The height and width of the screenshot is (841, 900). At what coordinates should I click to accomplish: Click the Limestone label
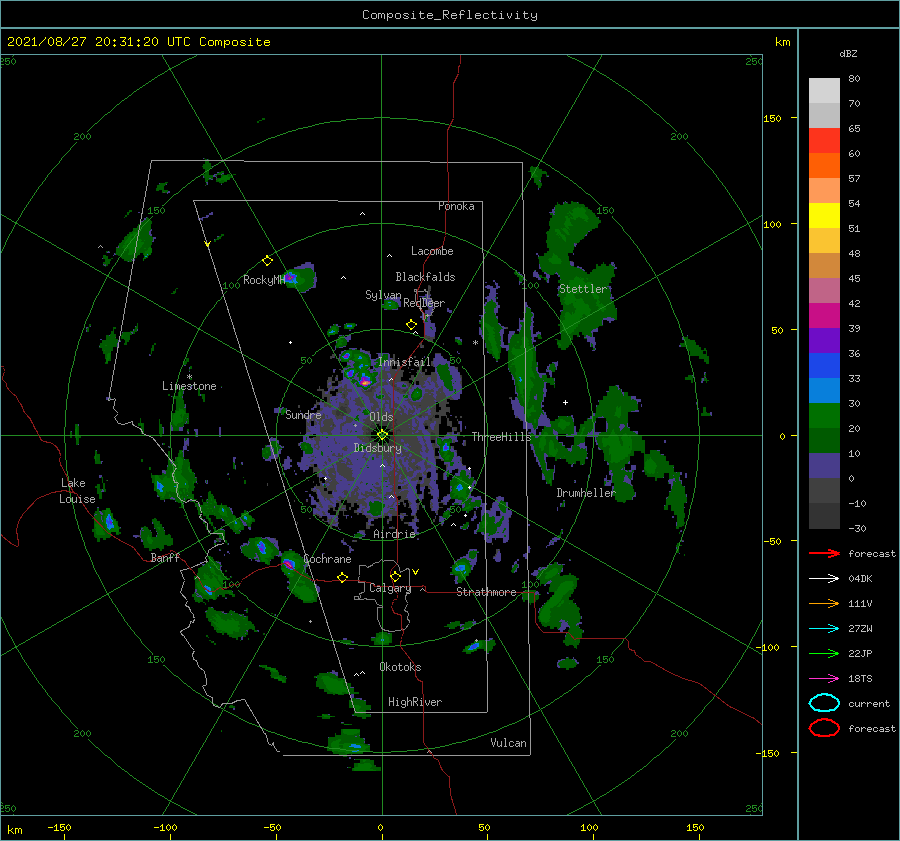[x=189, y=386]
